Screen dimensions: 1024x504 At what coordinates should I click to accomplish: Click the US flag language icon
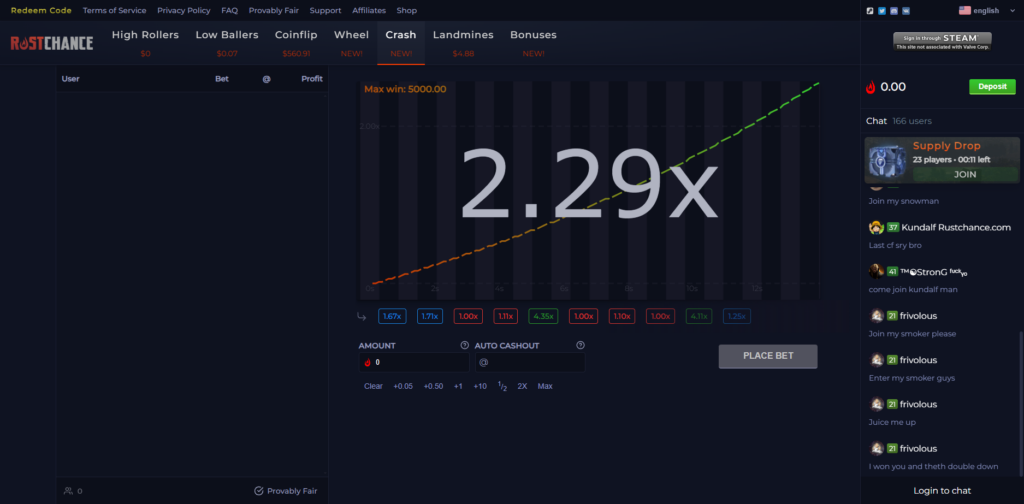965,10
